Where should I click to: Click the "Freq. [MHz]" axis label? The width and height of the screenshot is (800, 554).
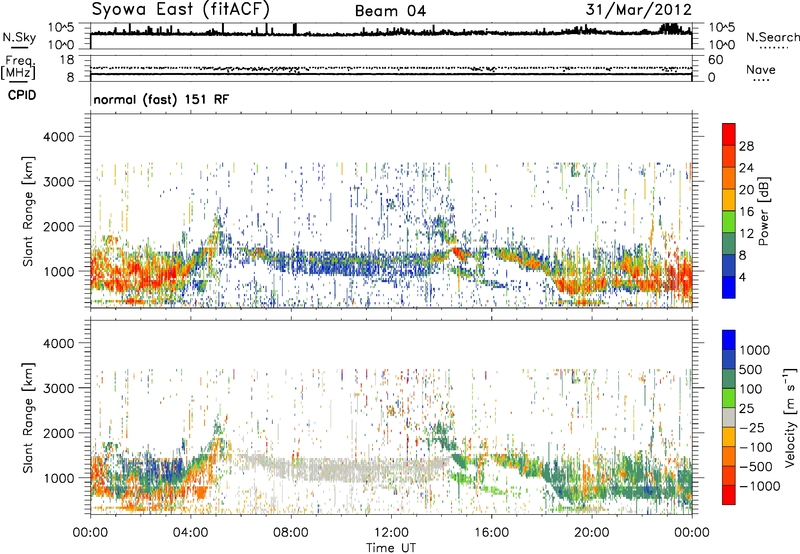(18, 68)
